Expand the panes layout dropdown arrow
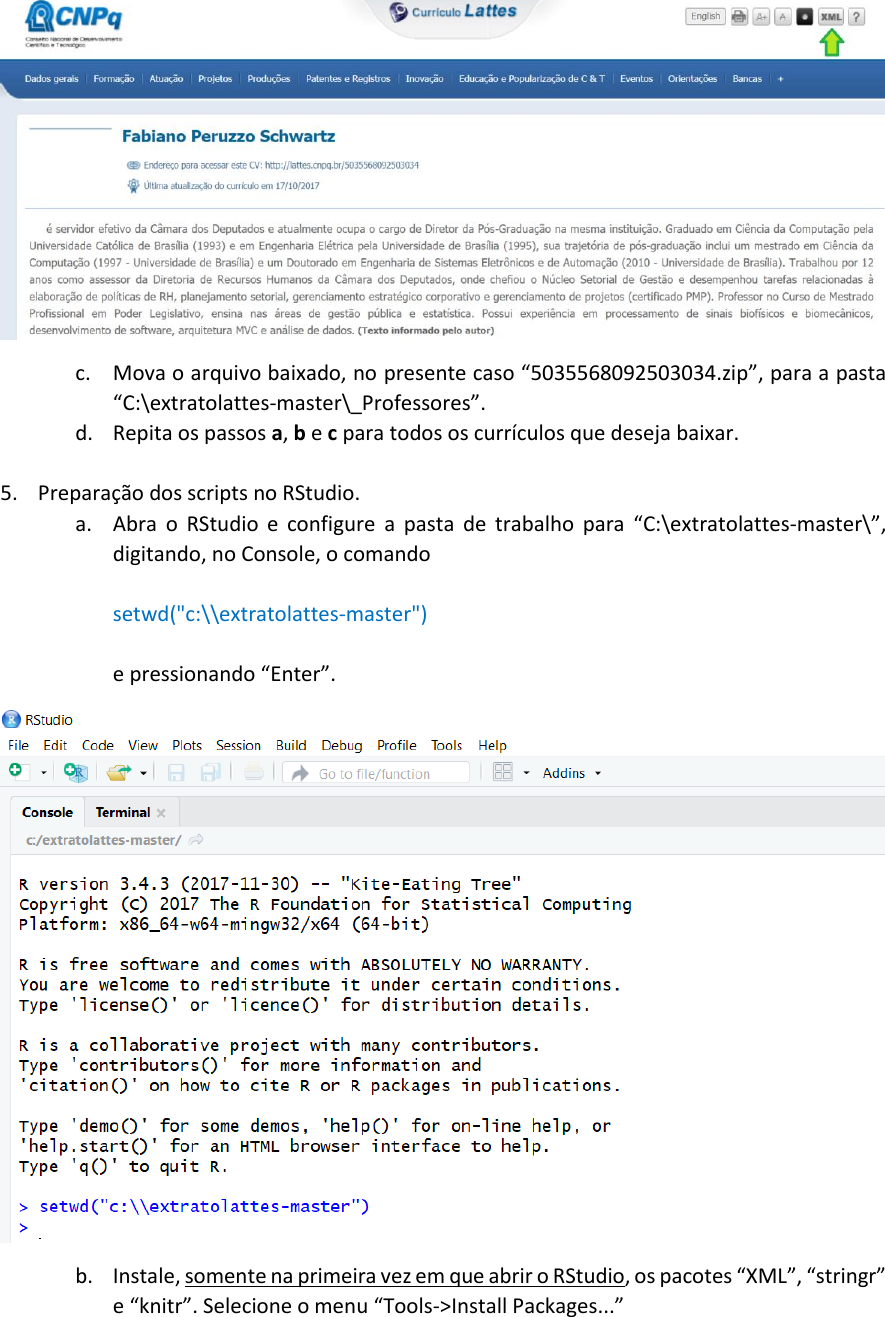 point(526,773)
